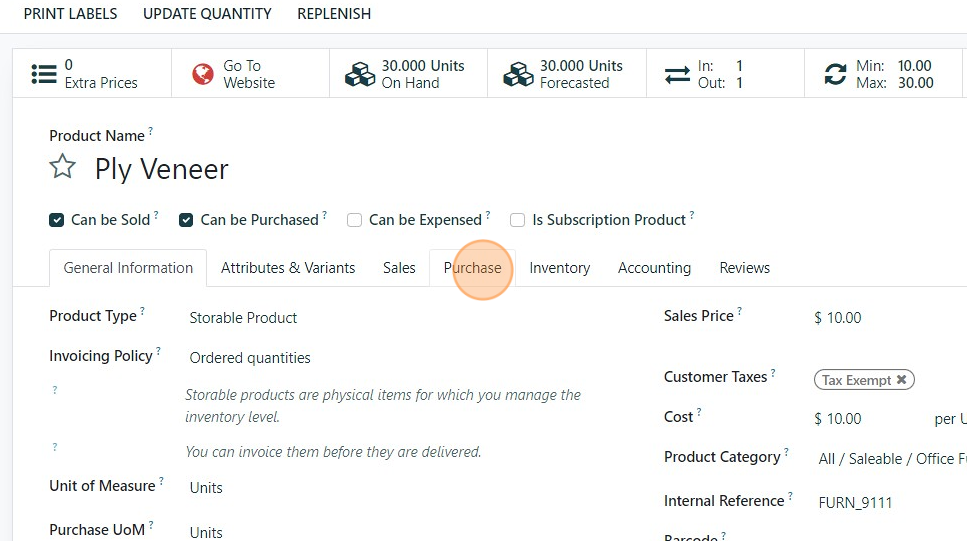Click the Go To Website globe icon
The height and width of the screenshot is (541, 967).
pyautogui.click(x=203, y=74)
